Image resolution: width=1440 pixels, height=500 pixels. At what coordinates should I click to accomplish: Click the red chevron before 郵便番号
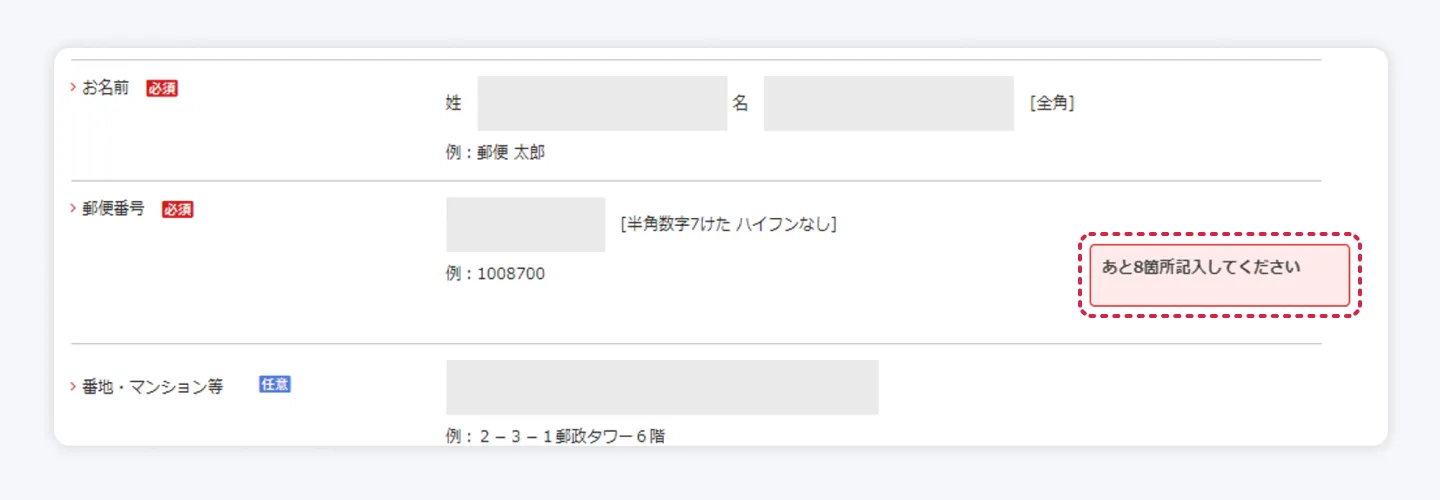pyautogui.click(x=73, y=209)
